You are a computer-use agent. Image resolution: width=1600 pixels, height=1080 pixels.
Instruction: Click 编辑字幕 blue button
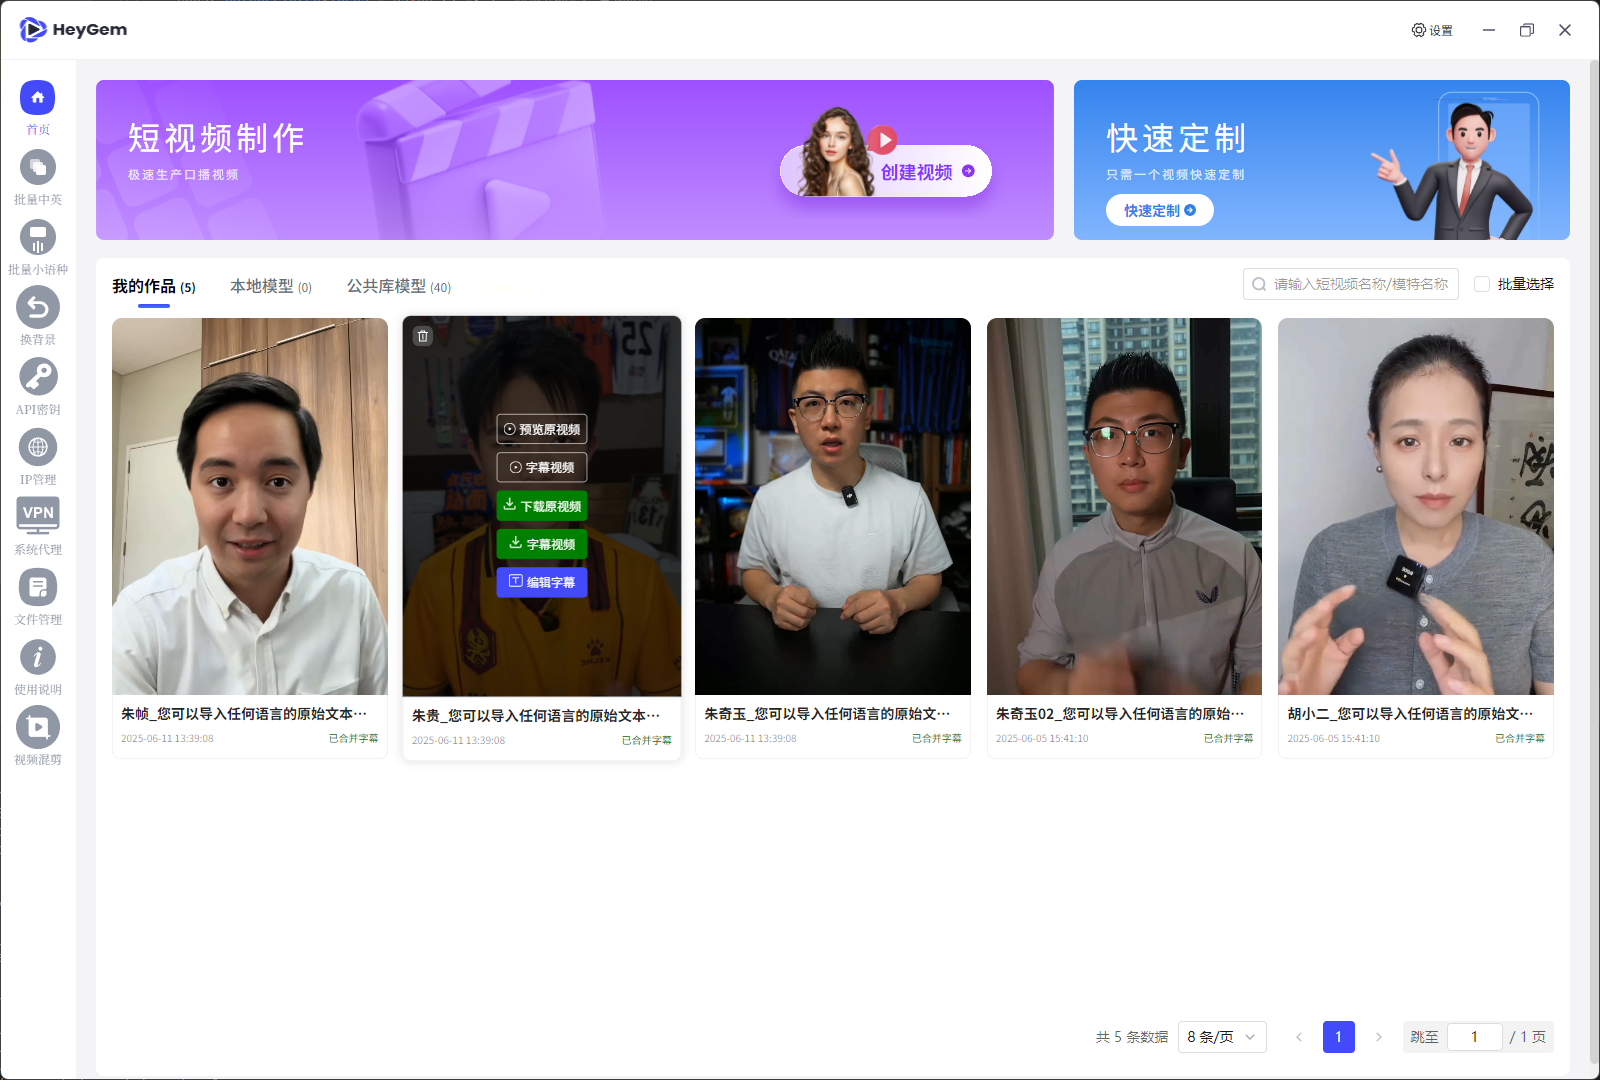542,582
